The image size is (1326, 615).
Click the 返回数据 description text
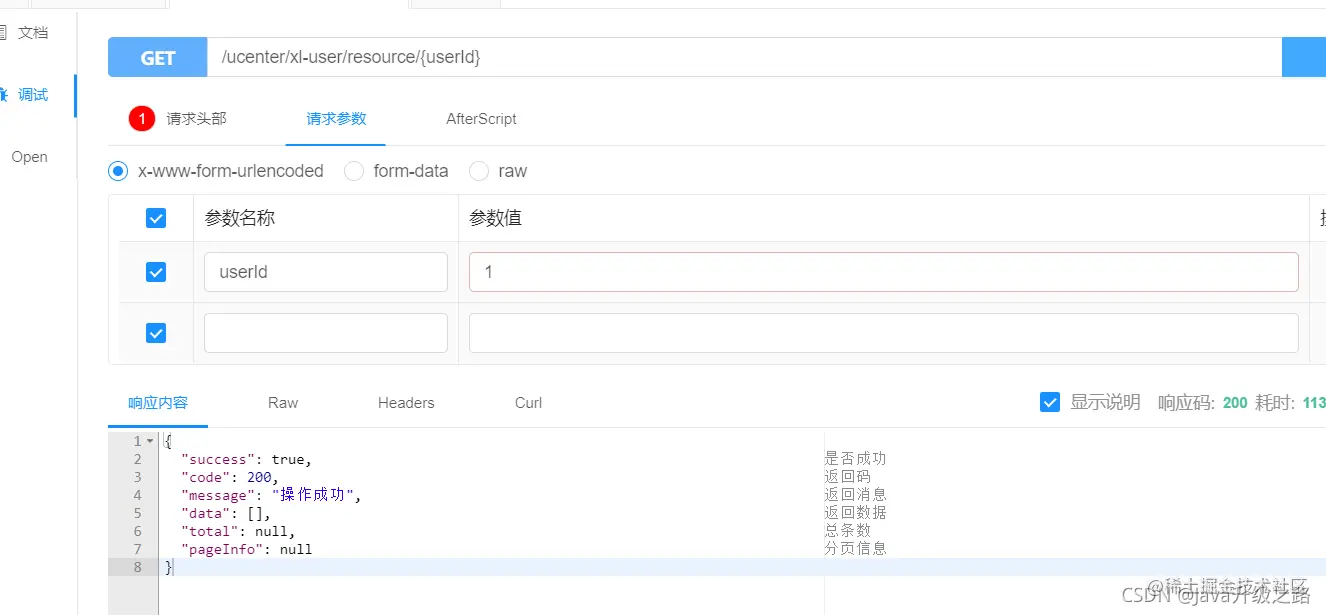[x=855, y=513]
